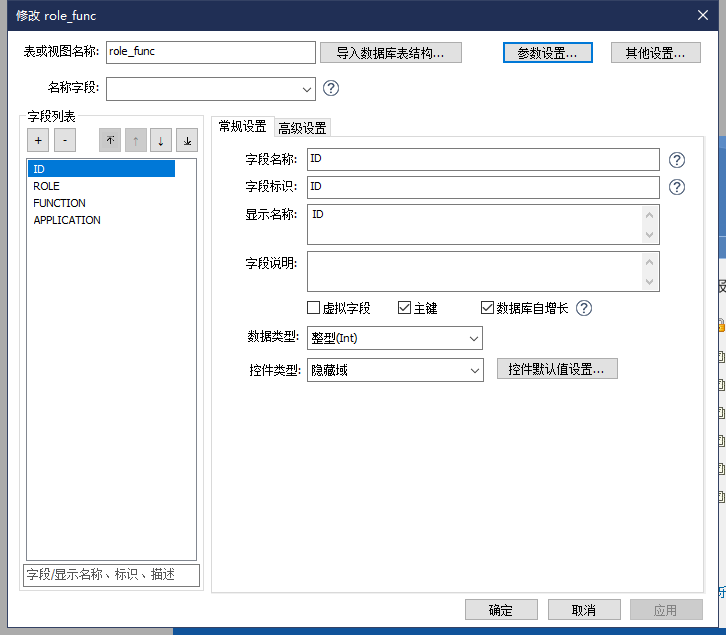
Task: Uncheck the 主键 checkbox
Action: 405,308
